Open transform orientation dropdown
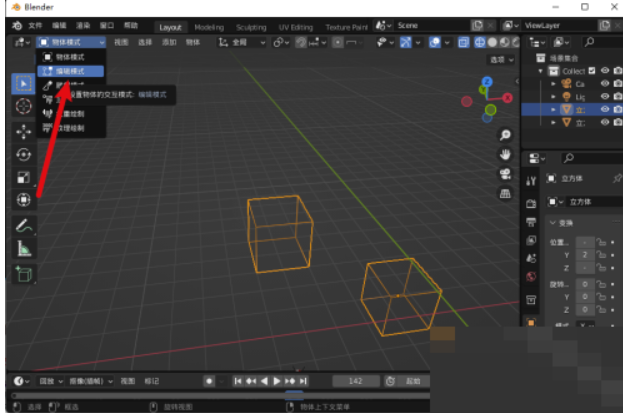The image size is (623, 413). click(242, 42)
